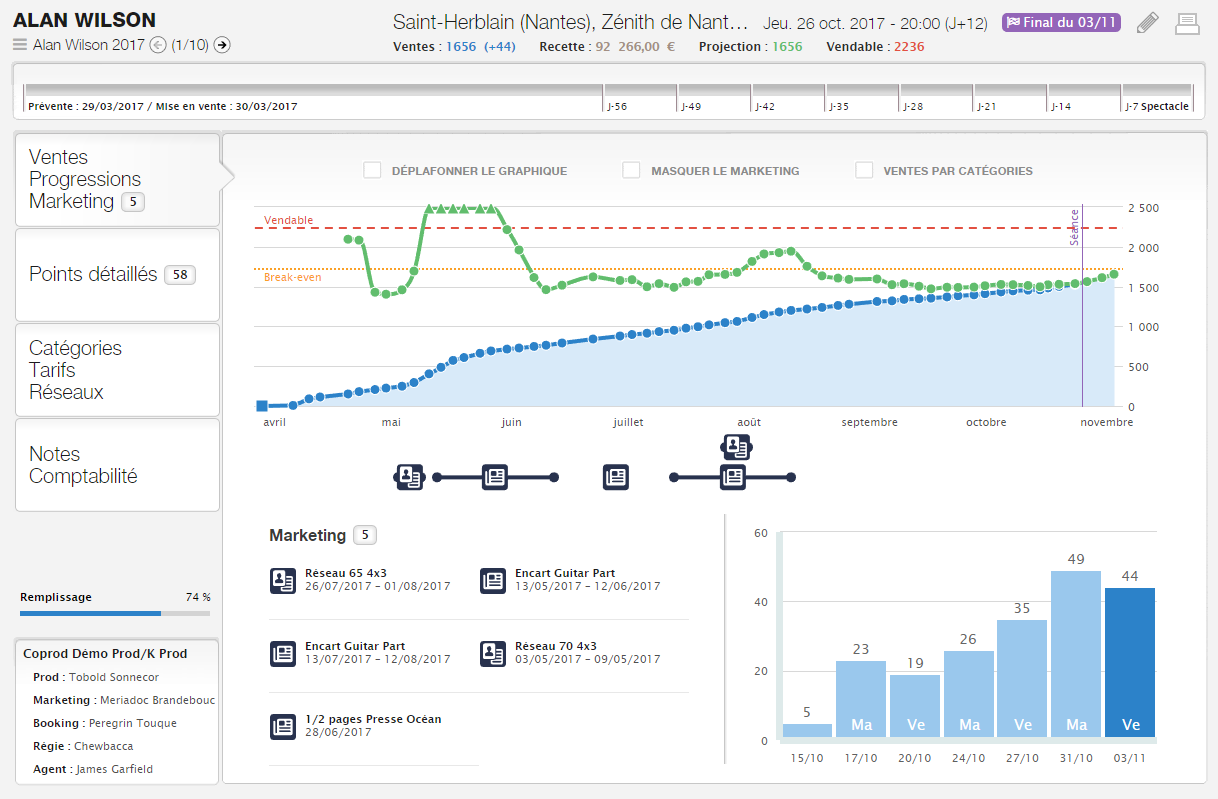
Task: Click the Encart Guitar Part 13/05 icon
Action: [x=493, y=581]
